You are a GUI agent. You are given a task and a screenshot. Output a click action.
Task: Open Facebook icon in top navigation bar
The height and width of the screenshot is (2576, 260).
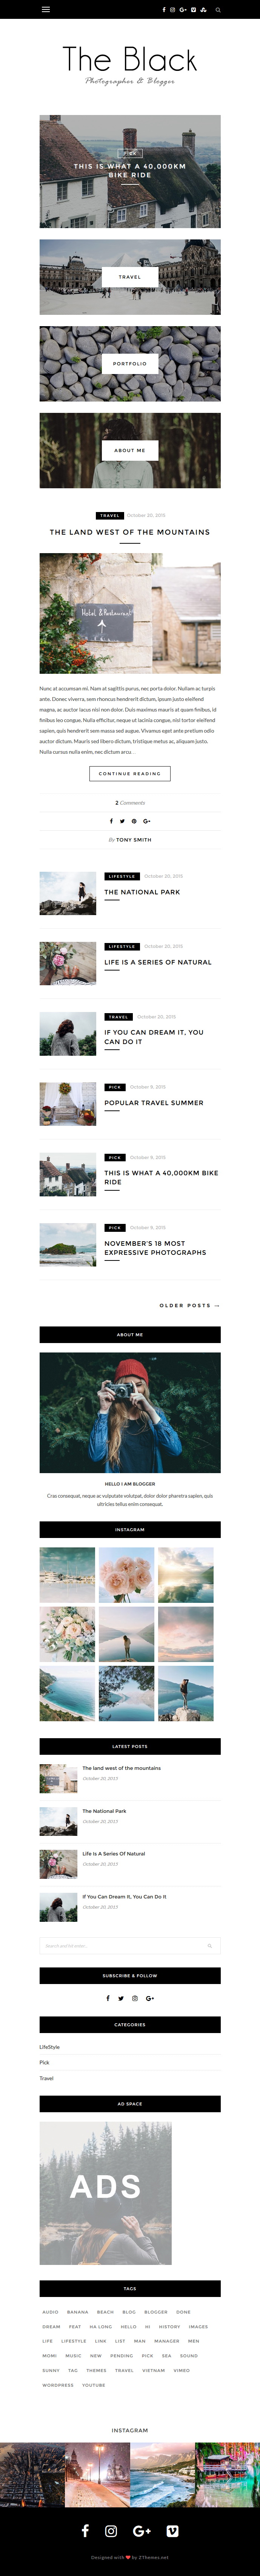(164, 9)
